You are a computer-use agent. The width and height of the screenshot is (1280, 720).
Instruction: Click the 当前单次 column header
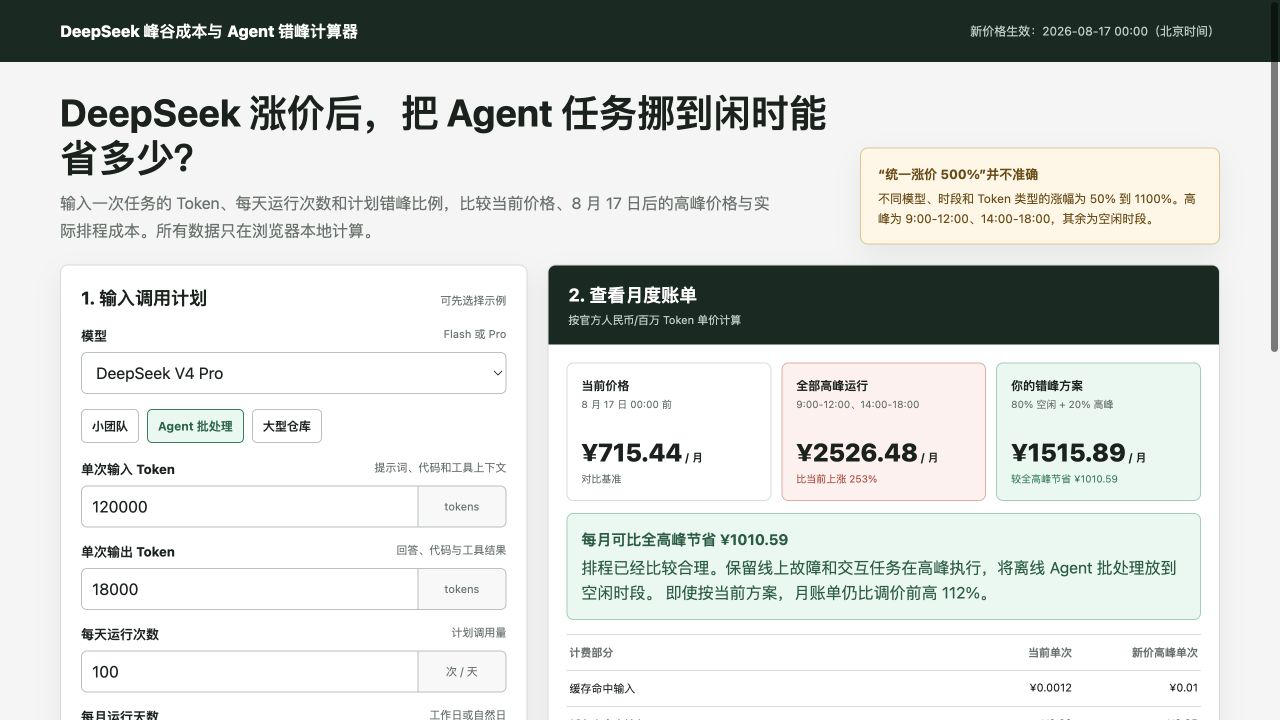[x=1050, y=653]
